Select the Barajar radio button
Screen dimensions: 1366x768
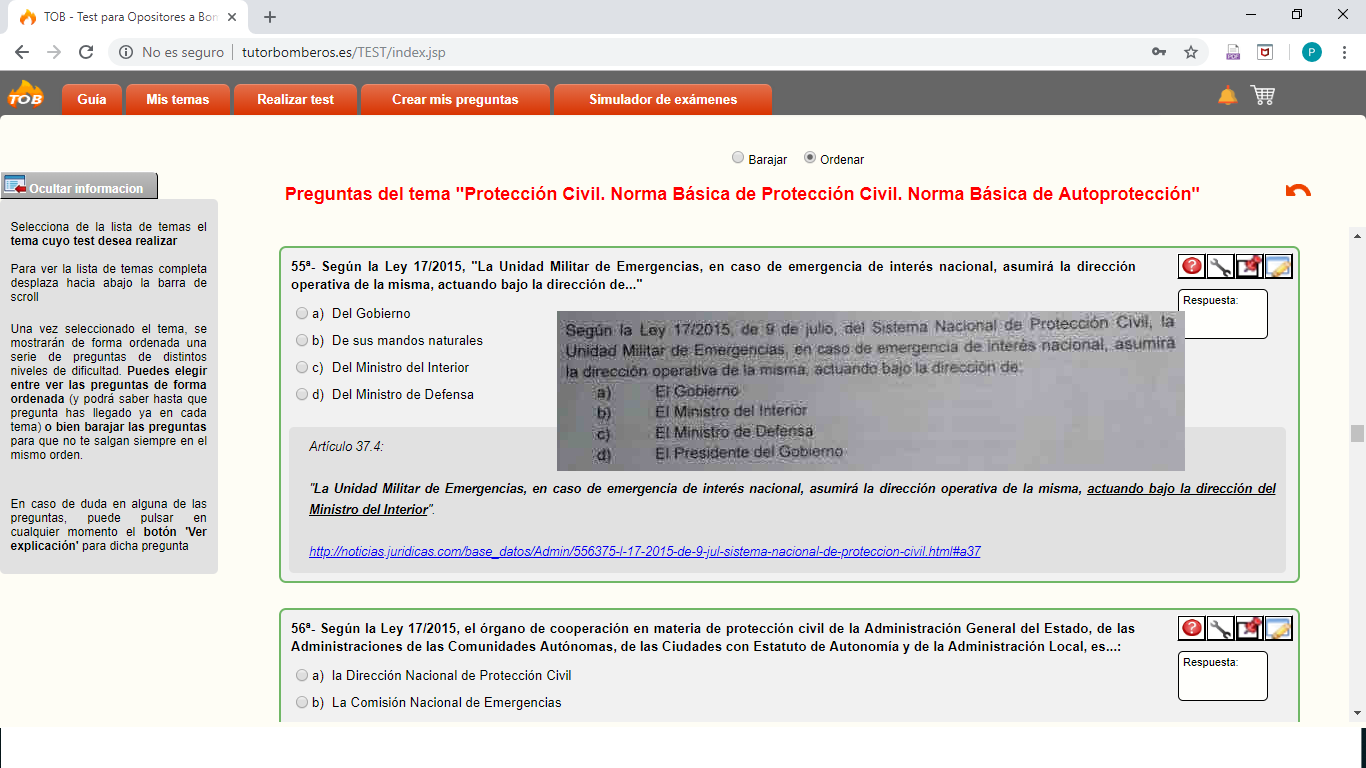[x=738, y=158]
